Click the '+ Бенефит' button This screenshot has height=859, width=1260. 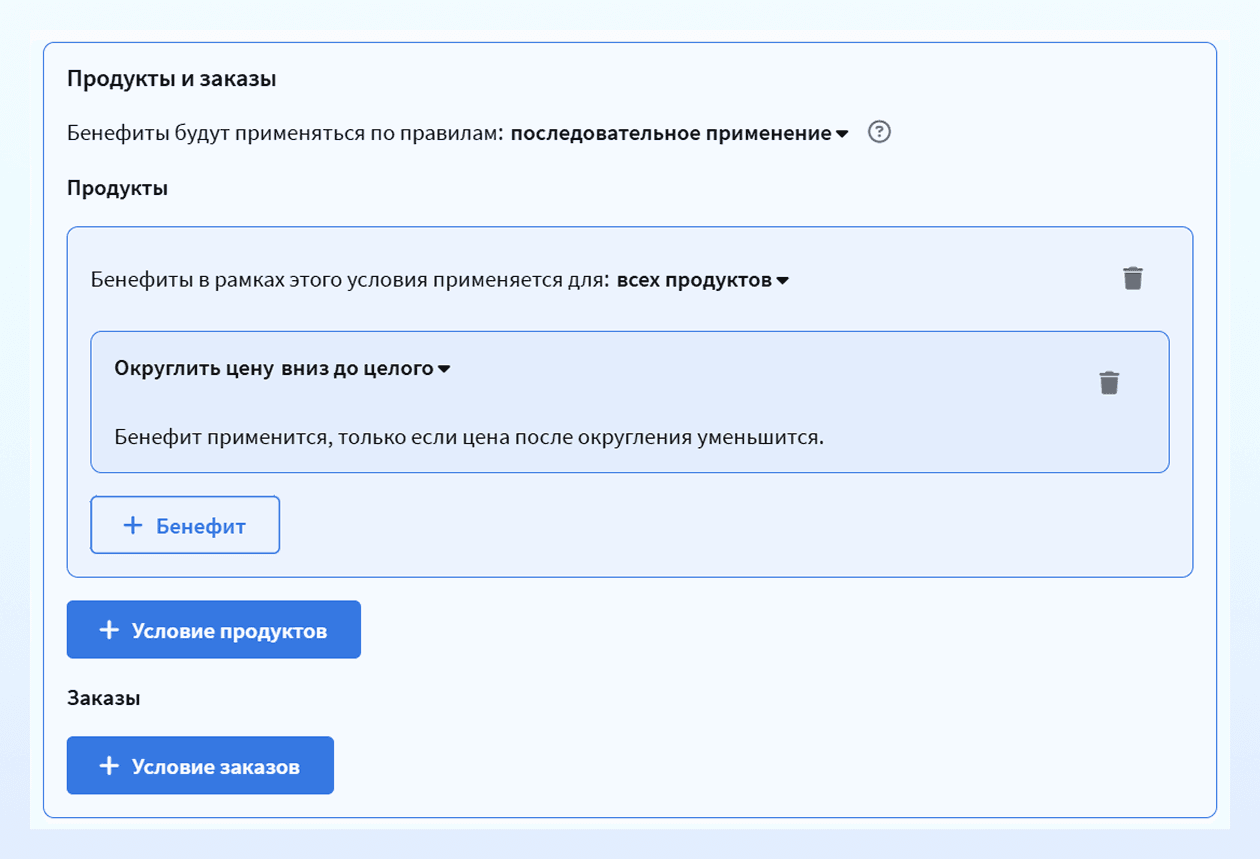pyautogui.click(x=185, y=525)
